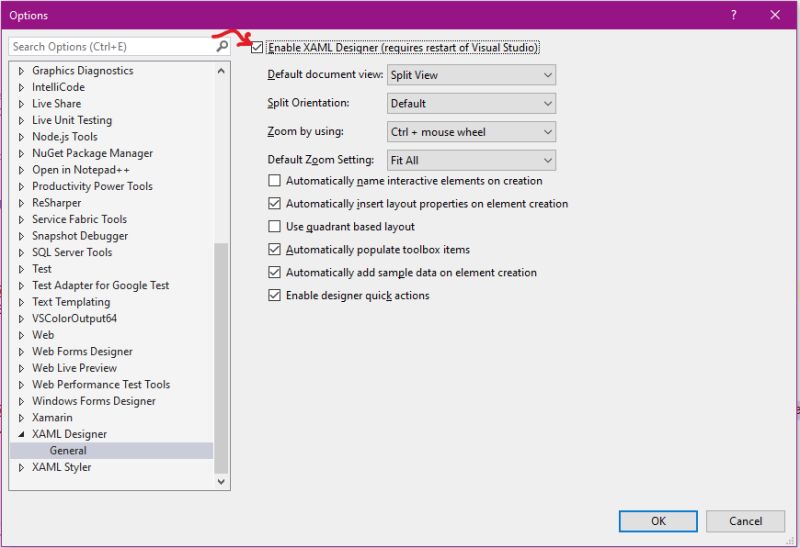Expand the NuGet Package Manager arrow
This screenshot has width=800, height=548.
point(21,154)
